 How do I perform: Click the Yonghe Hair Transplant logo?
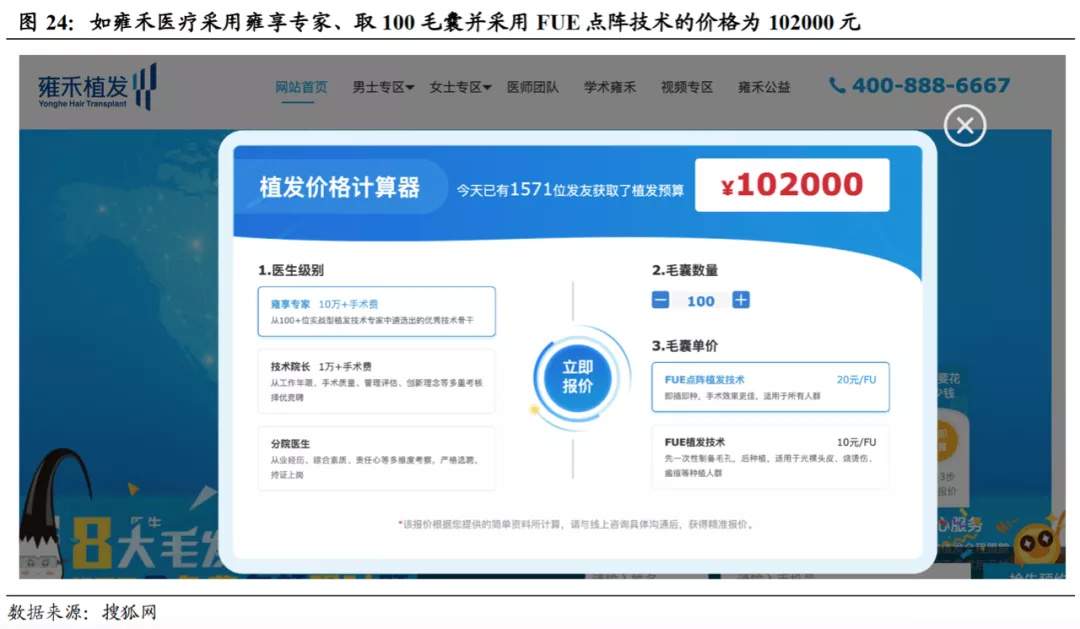[x=97, y=87]
